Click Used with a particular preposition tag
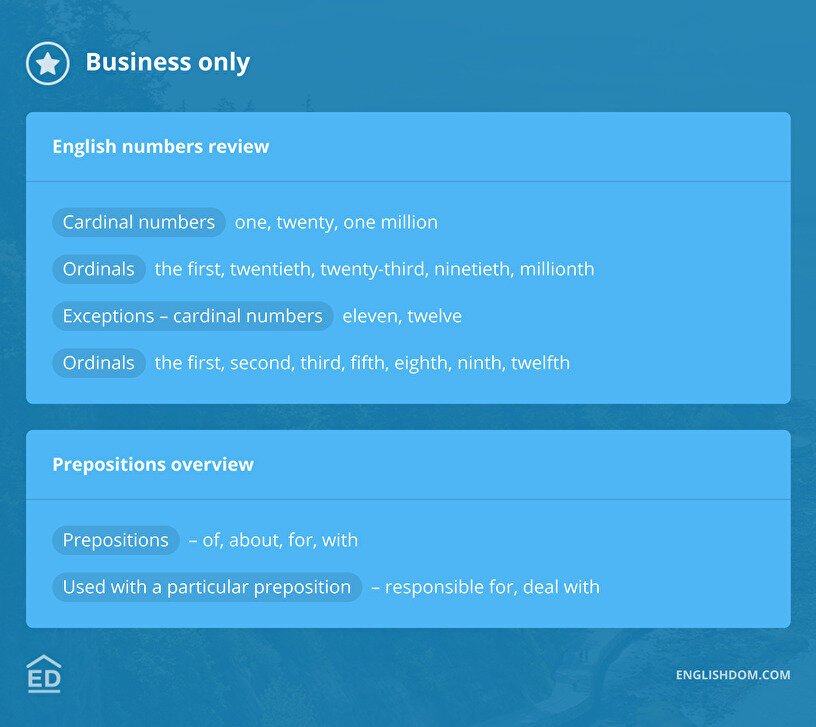Screen dimensions: 816x727 207,587
